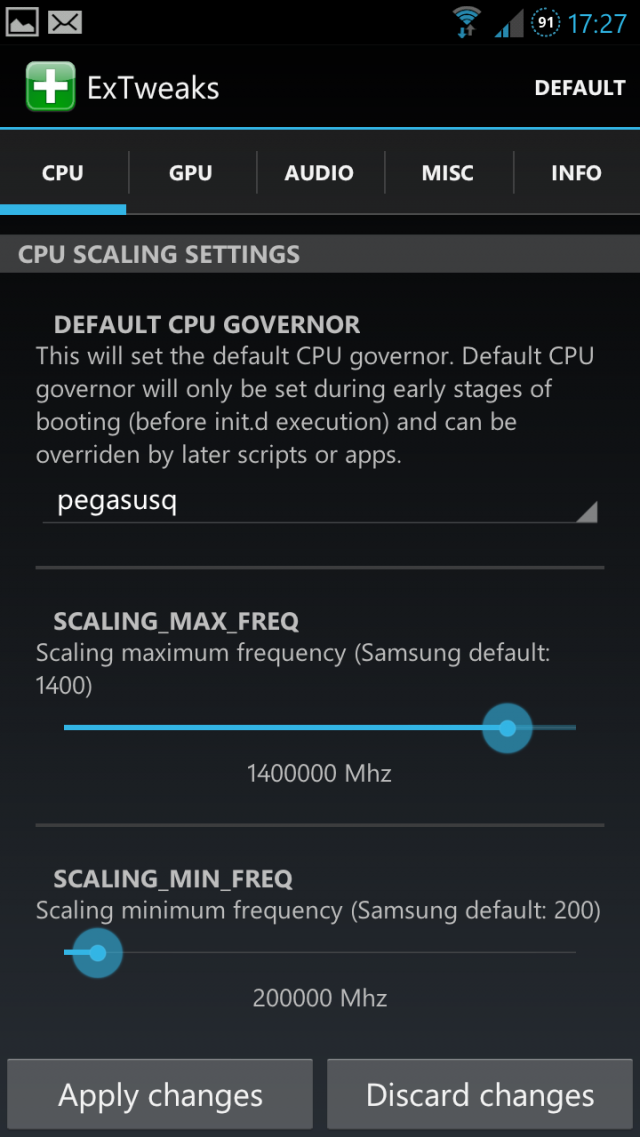This screenshot has width=640, height=1138.
Task: Open the INFO tab
Action: tap(576, 173)
